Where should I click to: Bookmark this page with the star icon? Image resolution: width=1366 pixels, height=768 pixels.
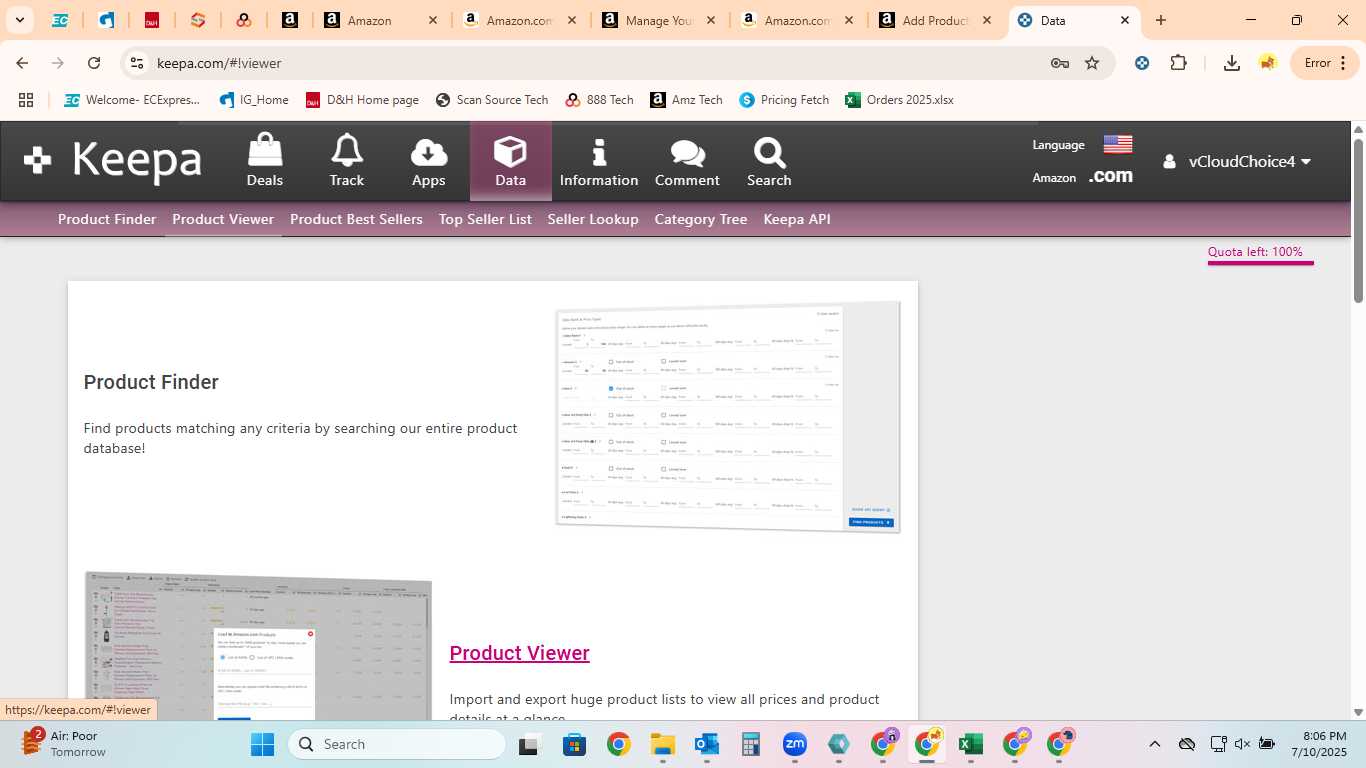coord(1092,63)
